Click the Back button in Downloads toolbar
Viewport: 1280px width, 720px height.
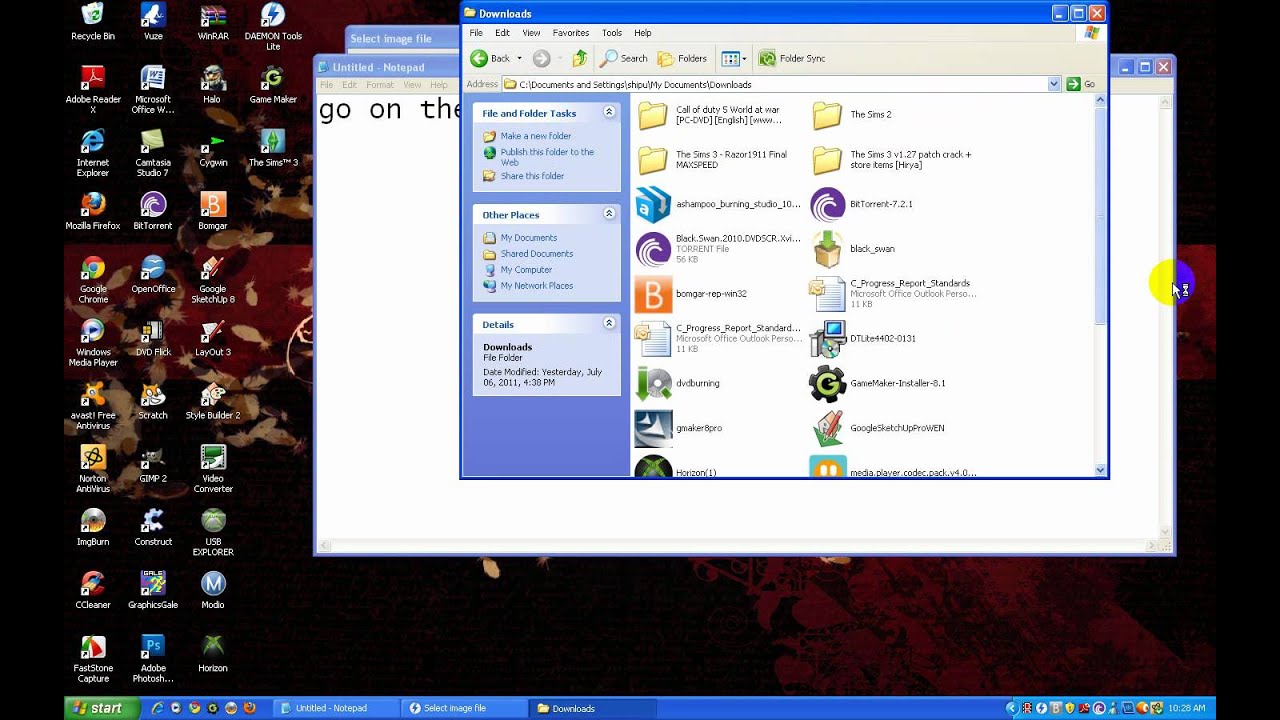coord(490,58)
